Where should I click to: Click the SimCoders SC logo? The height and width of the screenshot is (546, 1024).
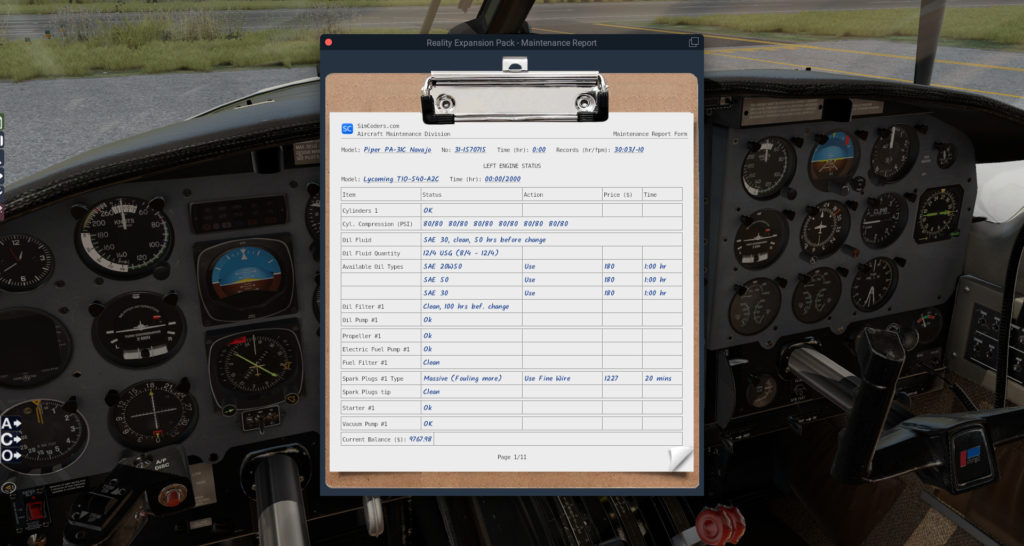pos(347,129)
